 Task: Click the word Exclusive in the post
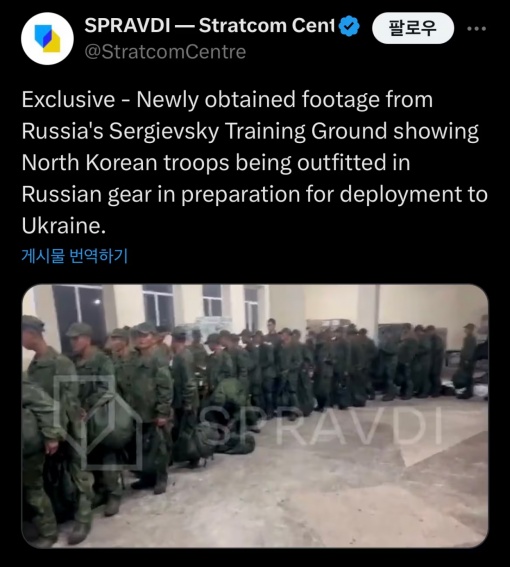pos(68,99)
